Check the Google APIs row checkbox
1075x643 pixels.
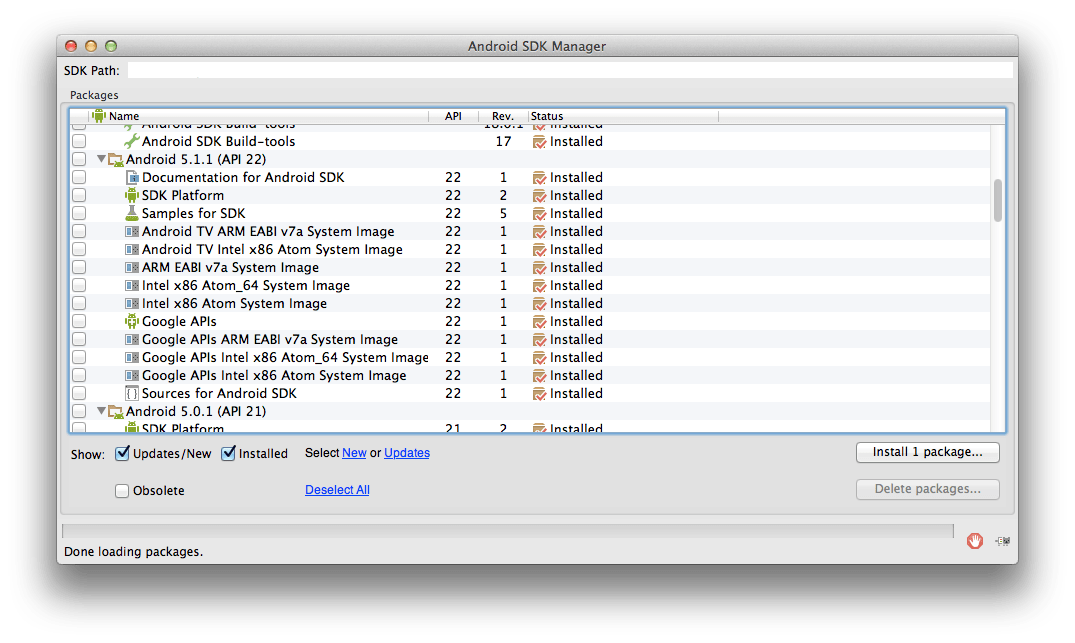(x=79, y=322)
